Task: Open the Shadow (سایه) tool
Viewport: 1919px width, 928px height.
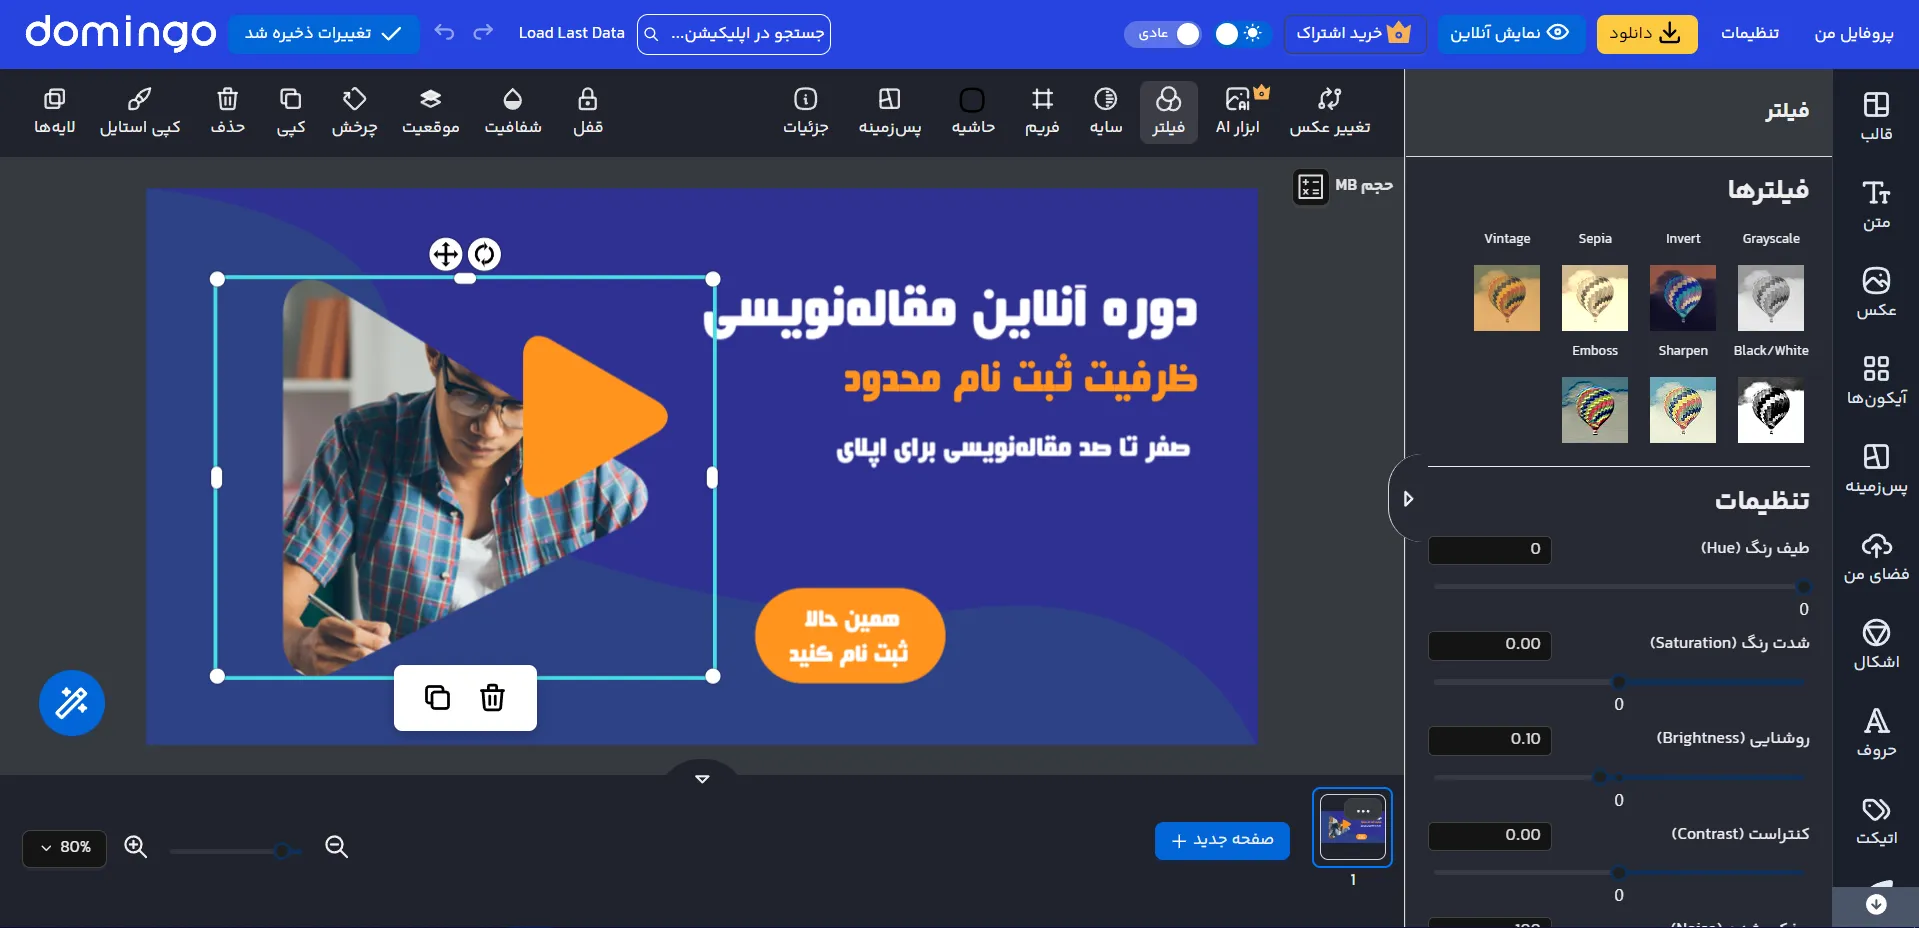Action: (x=1106, y=112)
